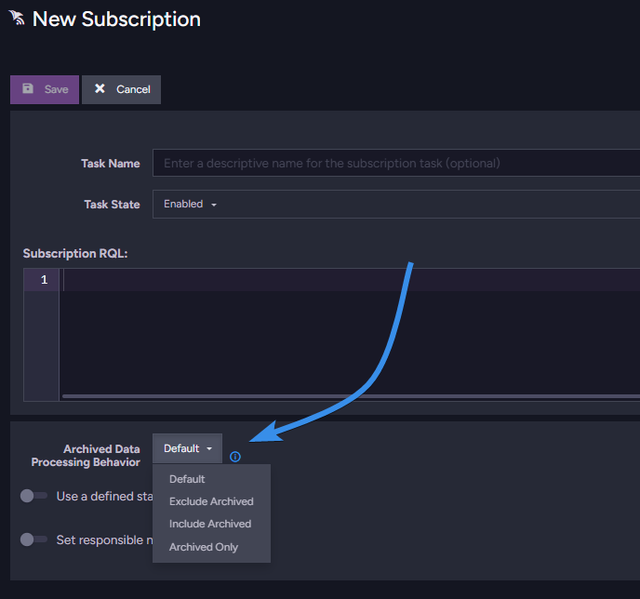Click the RQL editor horizontal scrollbar
The image size is (640, 599).
click(x=350, y=397)
